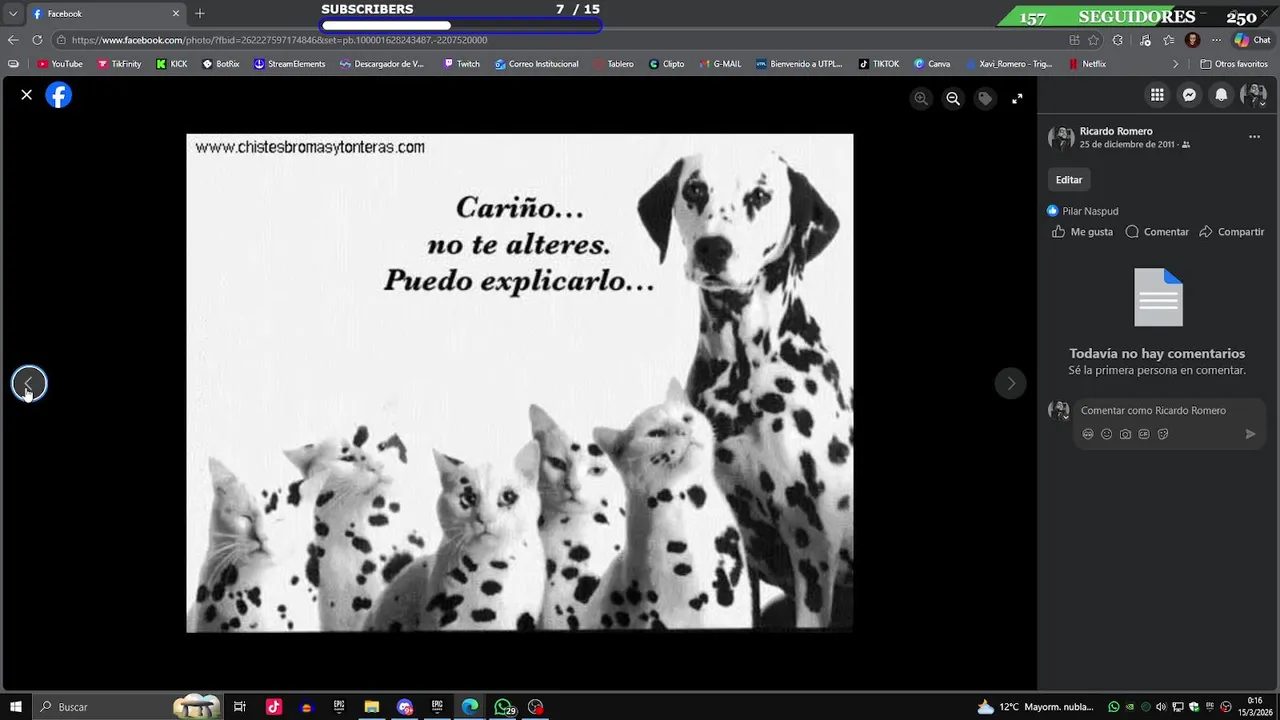Viewport: 1280px width, 720px height.
Task: Open browser profile avatar
Action: coord(1192,40)
